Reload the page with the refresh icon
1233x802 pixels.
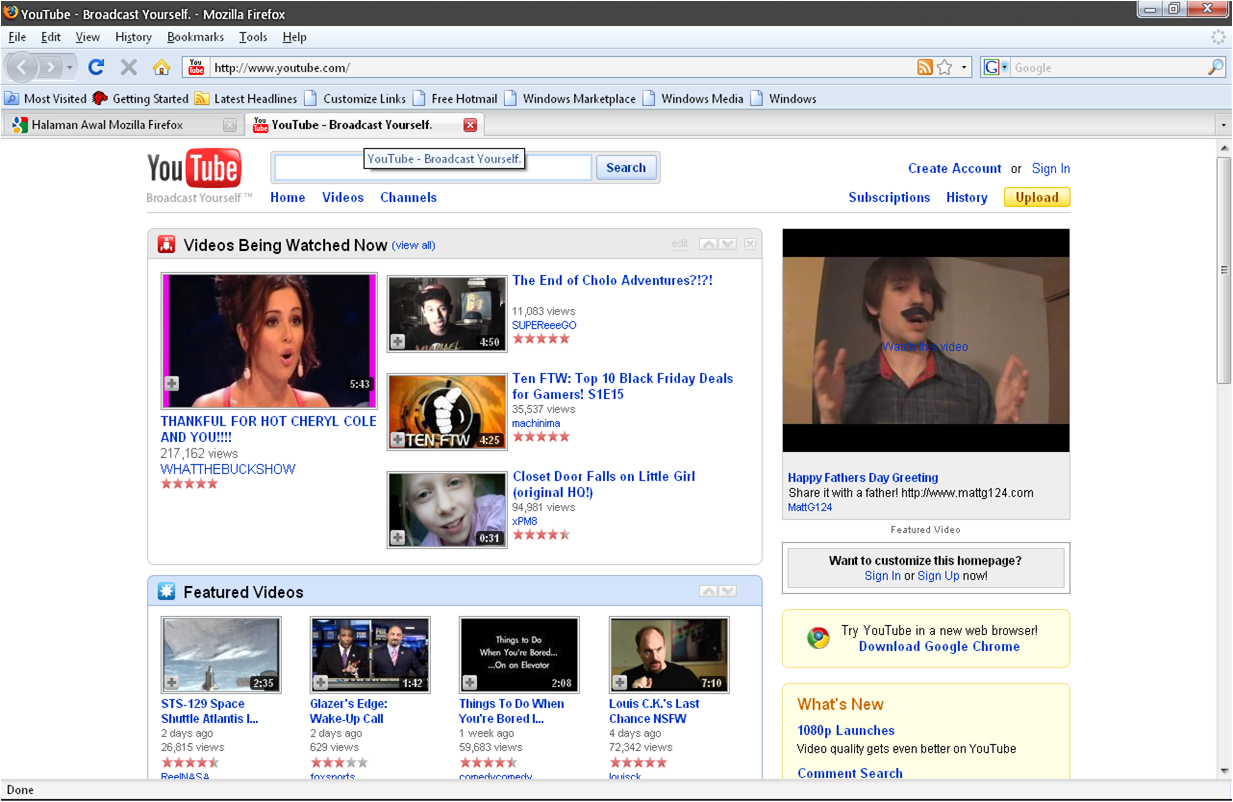coord(96,67)
